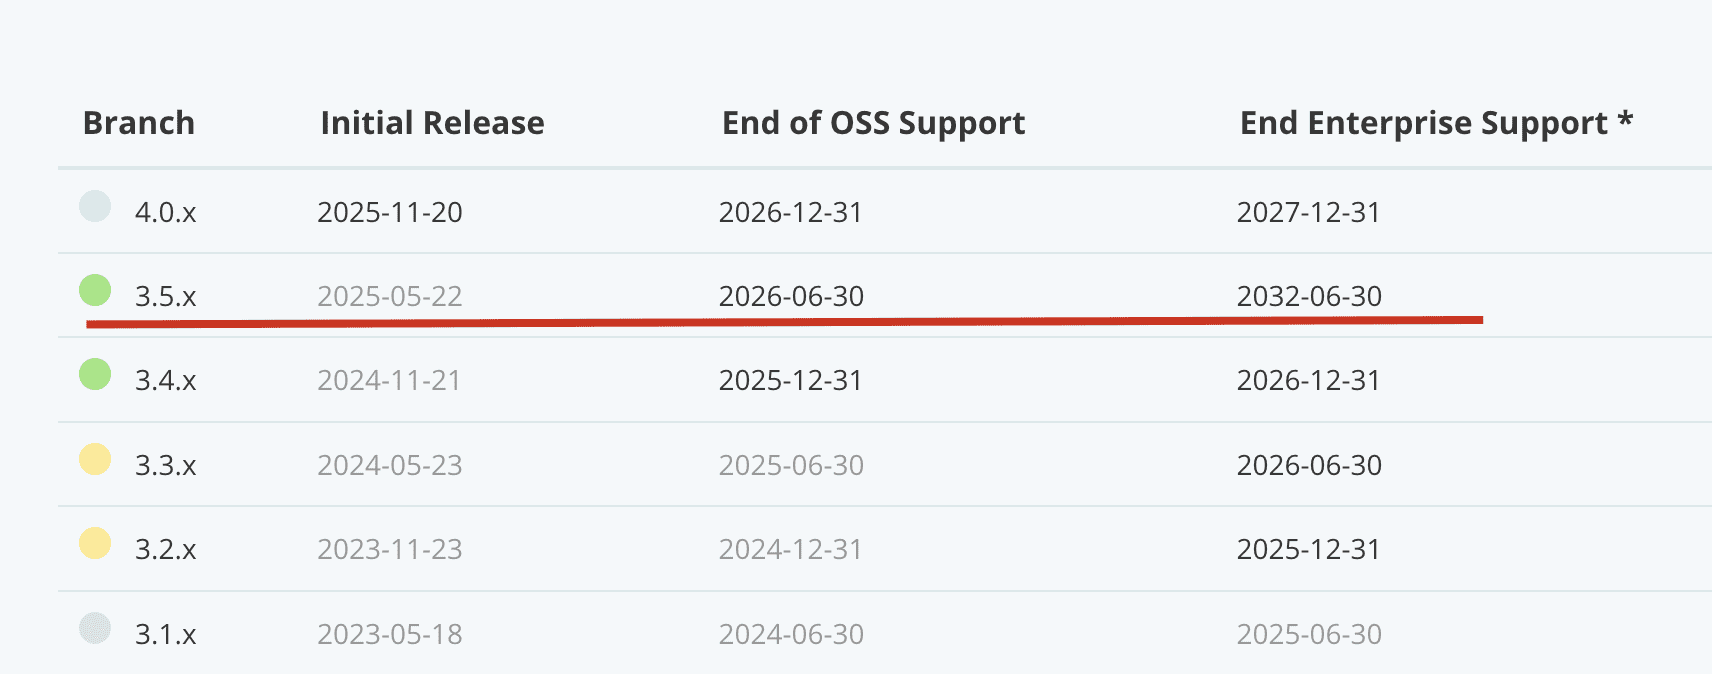Click the 2026-06-30 OSS support date for 3.5.x
This screenshot has width=1712, height=674.
[791, 296]
